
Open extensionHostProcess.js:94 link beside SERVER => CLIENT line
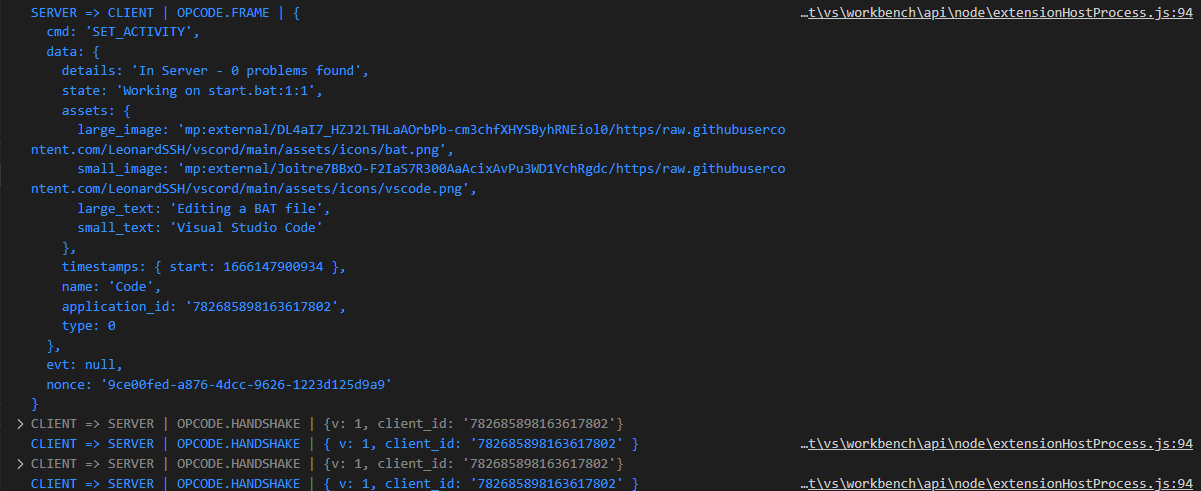coord(997,15)
